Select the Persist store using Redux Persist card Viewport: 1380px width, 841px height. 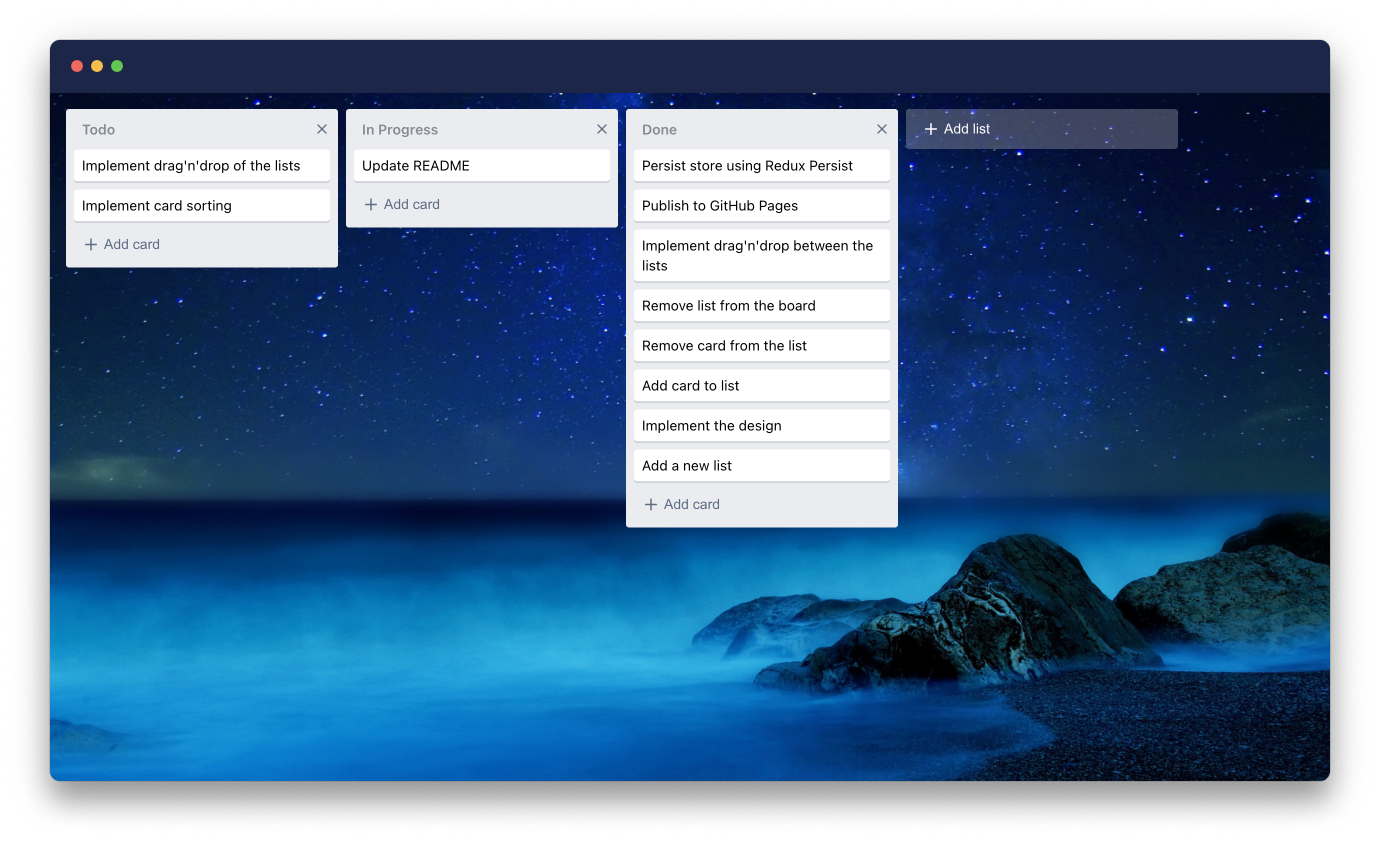(x=761, y=165)
